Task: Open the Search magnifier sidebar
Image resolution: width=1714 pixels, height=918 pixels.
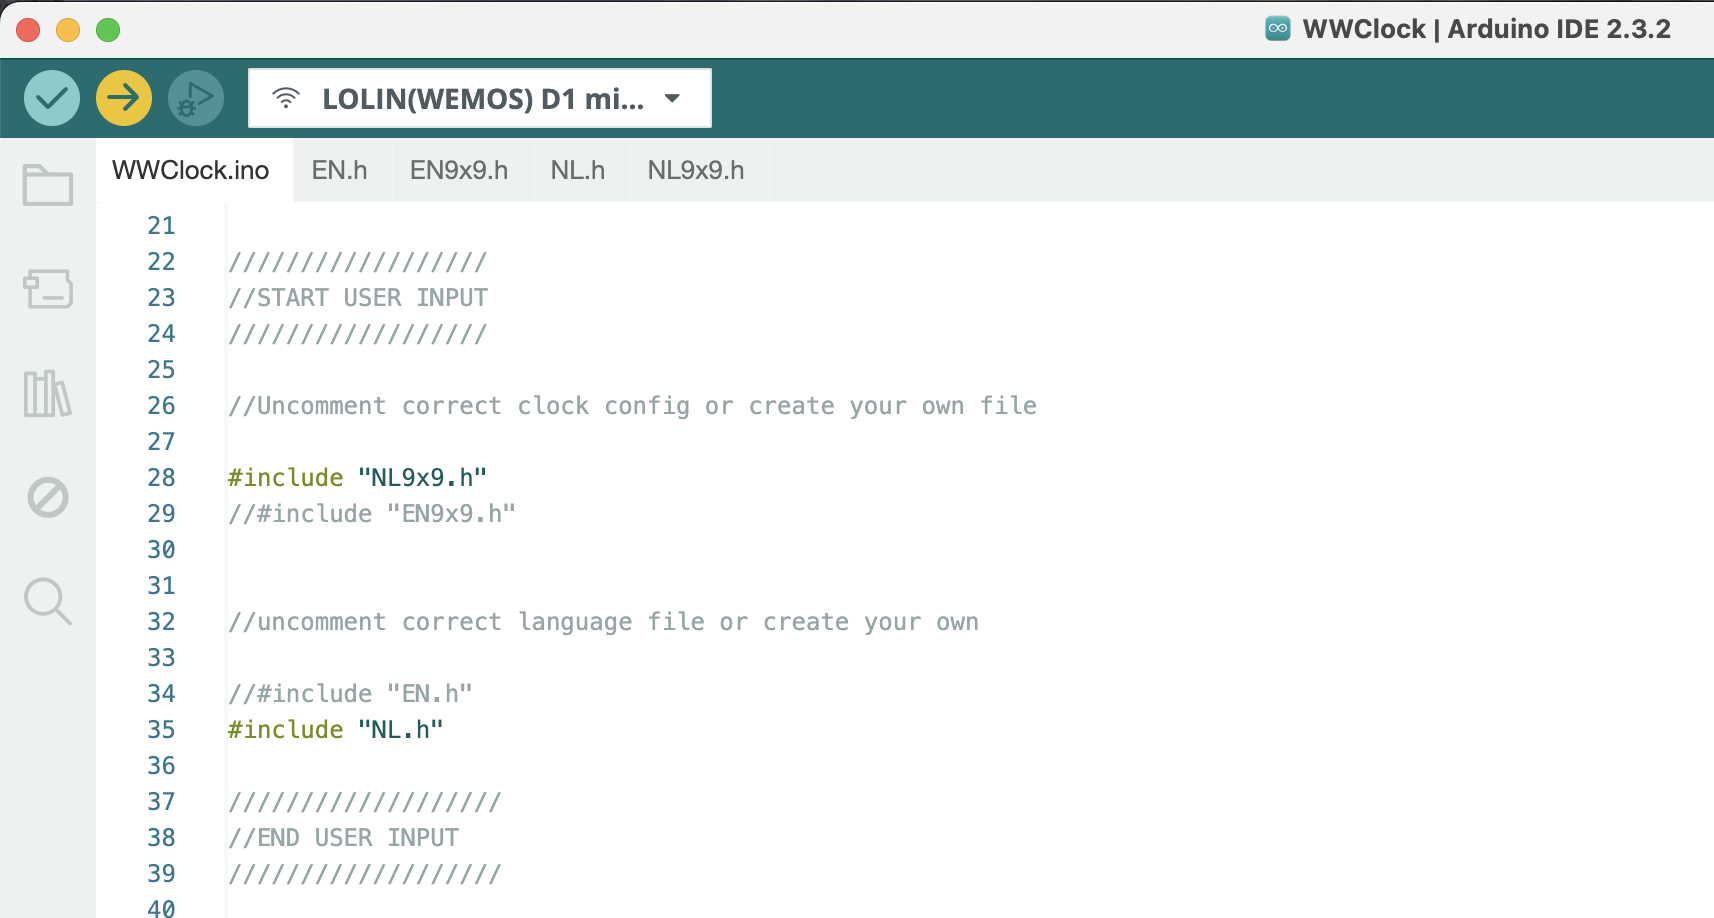Action: click(x=48, y=601)
